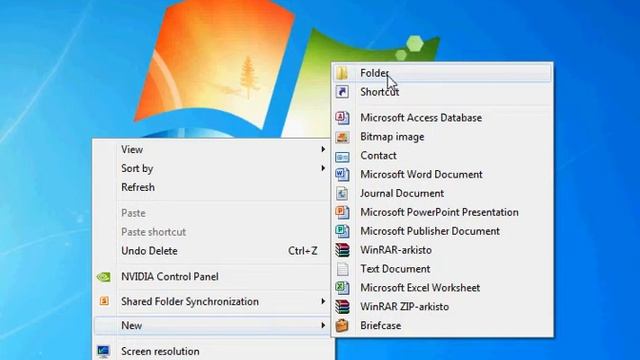Expand the Sort by submenu arrow
Image resolution: width=640 pixels, height=360 pixels.
323,168
